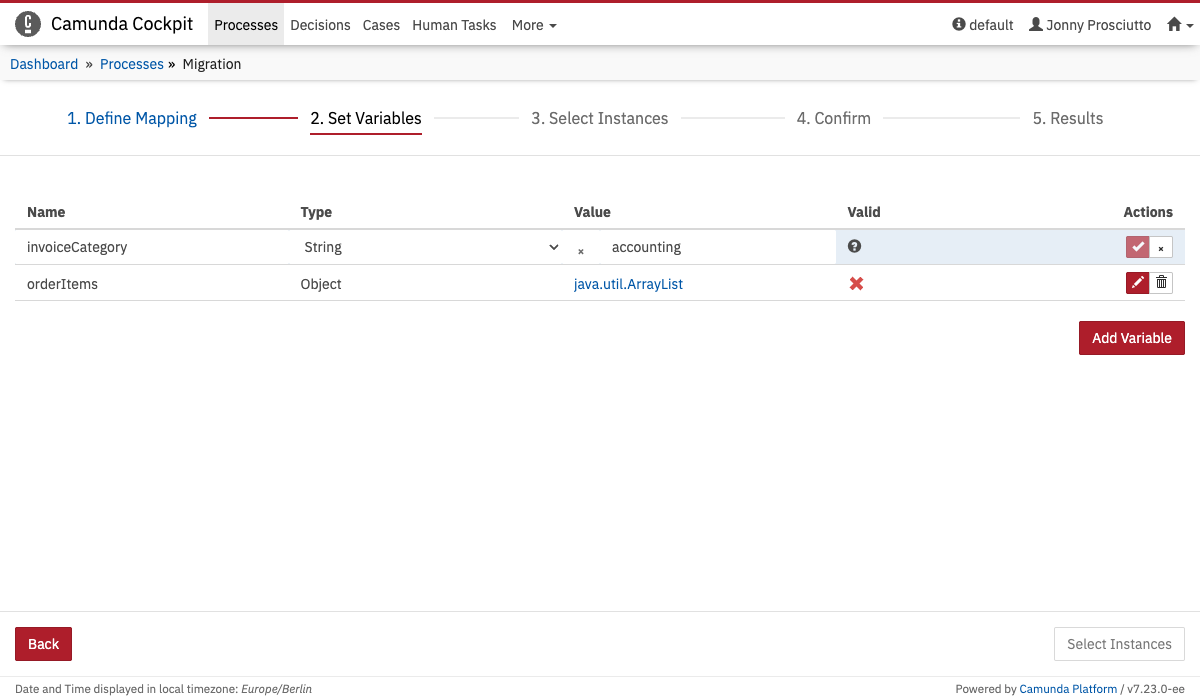The image size is (1200, 700).
Task: Return to step 1 Define Mapping
Action: tap(132, 118)
